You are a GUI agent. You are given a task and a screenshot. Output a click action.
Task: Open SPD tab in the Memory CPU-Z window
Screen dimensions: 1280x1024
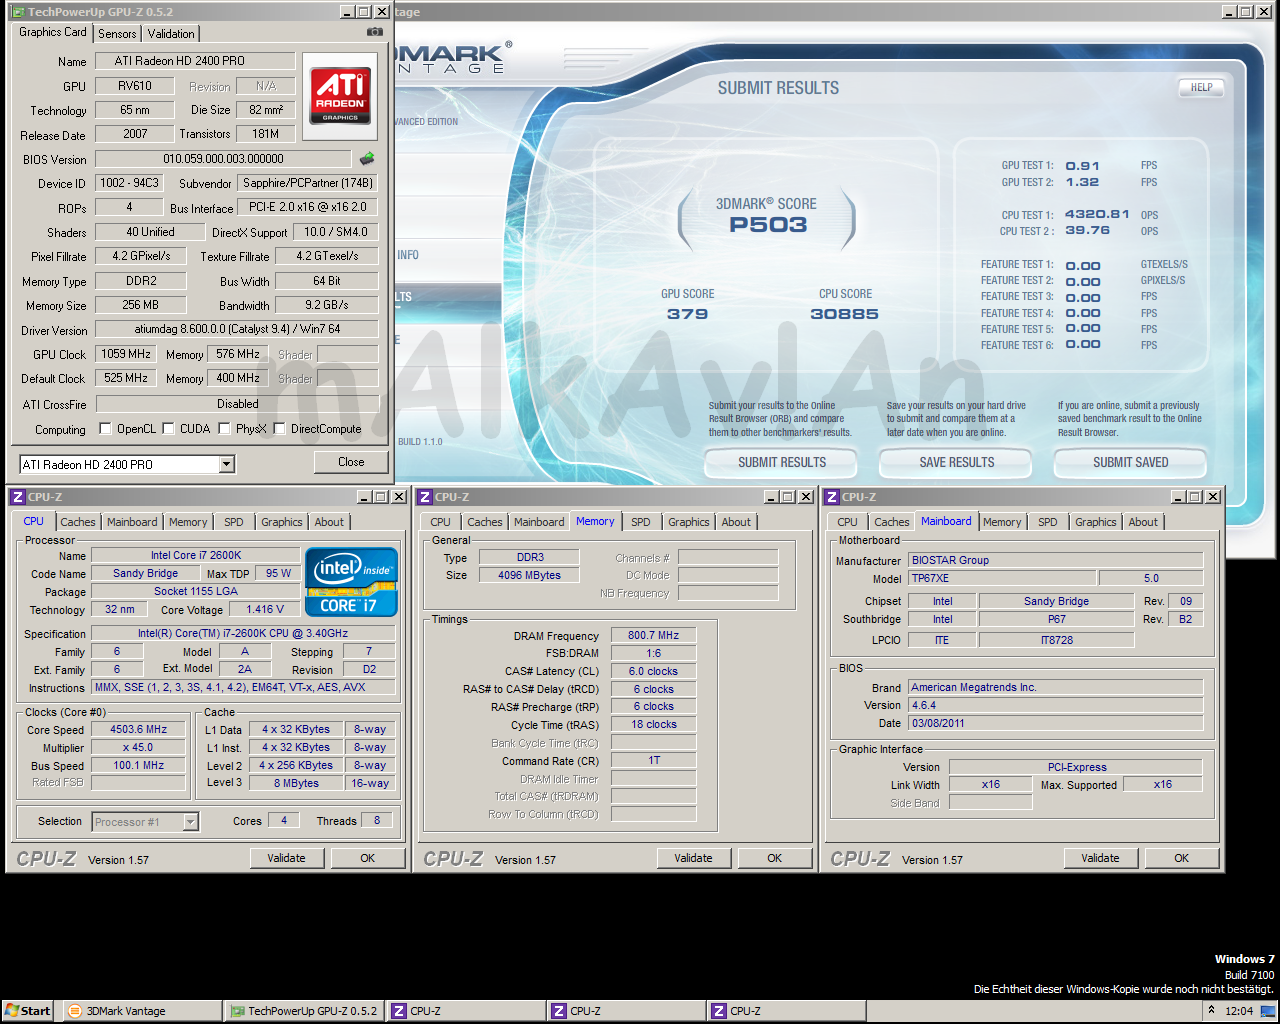pyautogui.click(x=641, y=522)
